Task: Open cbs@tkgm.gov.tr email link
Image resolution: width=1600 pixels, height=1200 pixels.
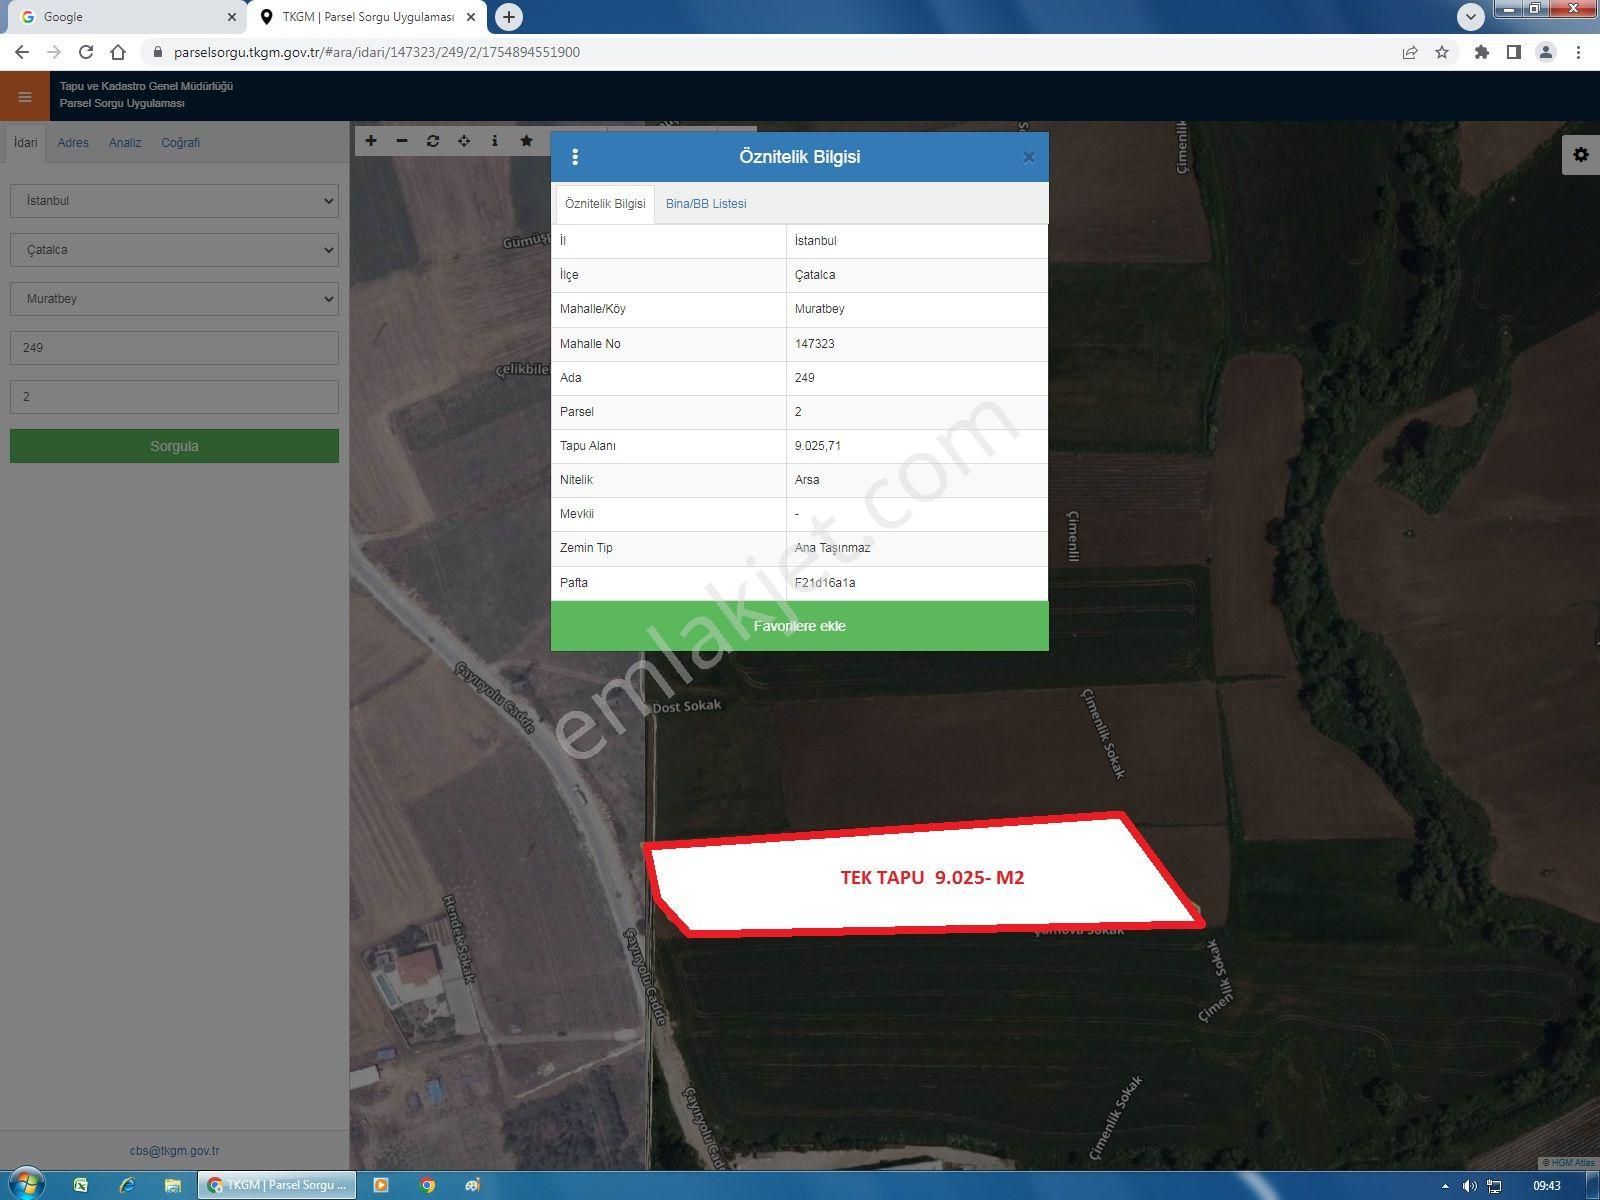Action: coord(174,1151)
